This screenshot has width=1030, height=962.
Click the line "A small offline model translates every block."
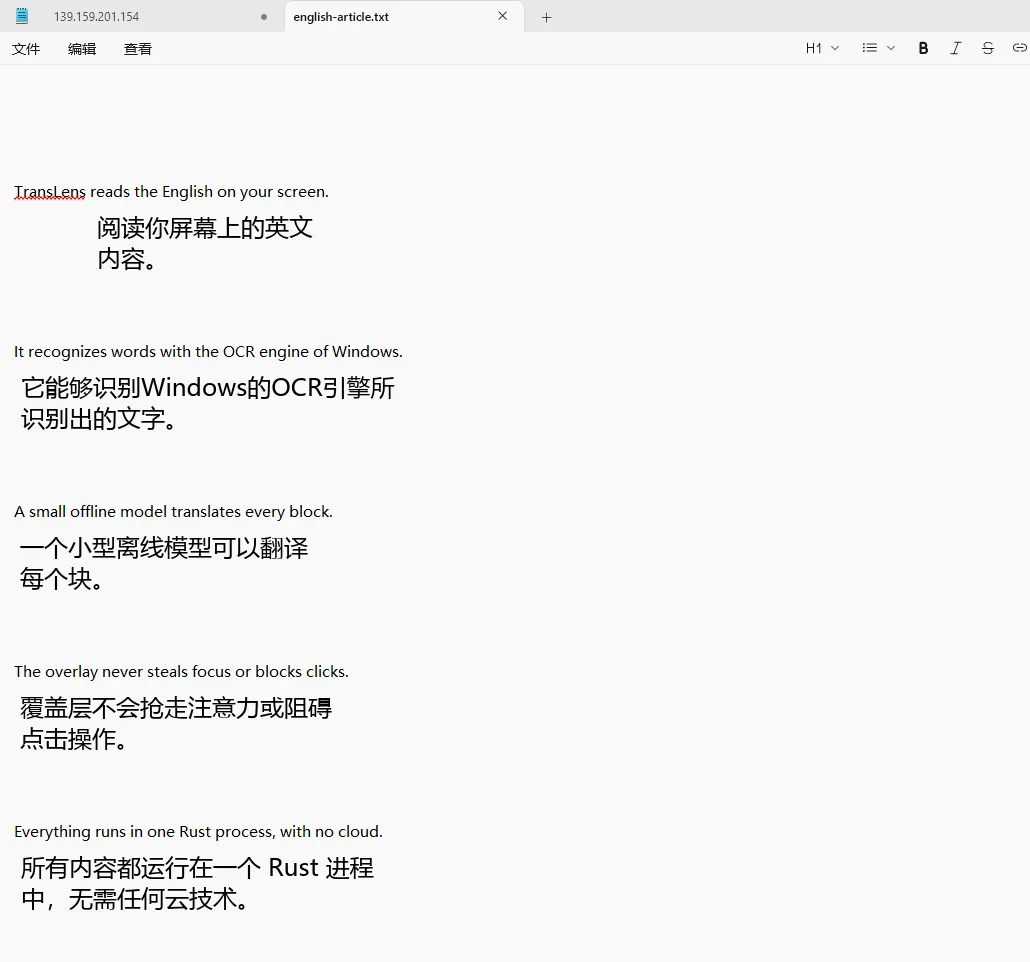173,512
